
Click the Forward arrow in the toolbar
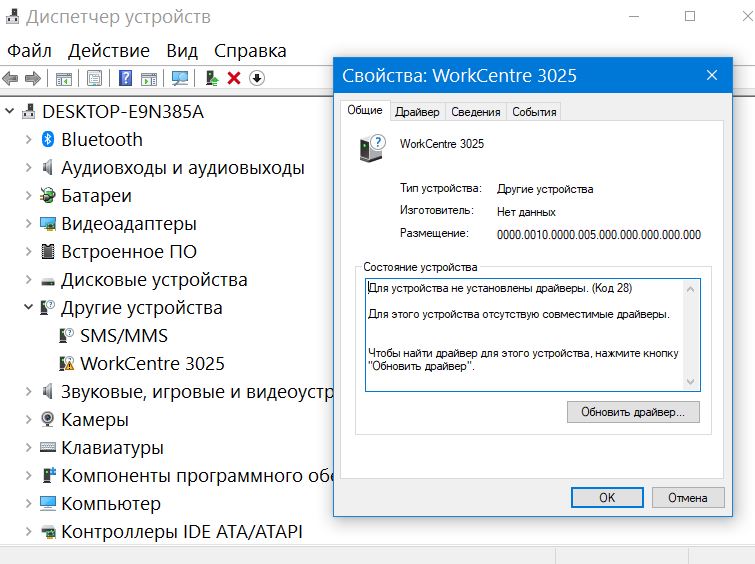(32, 78)
